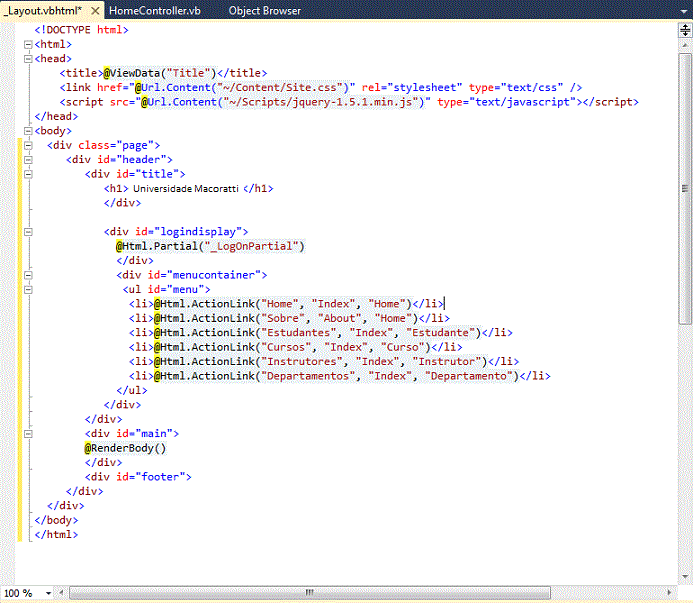693x603 pixels.
Task: Click the ActionLink "Sobre" line
Action: point(289,318)
